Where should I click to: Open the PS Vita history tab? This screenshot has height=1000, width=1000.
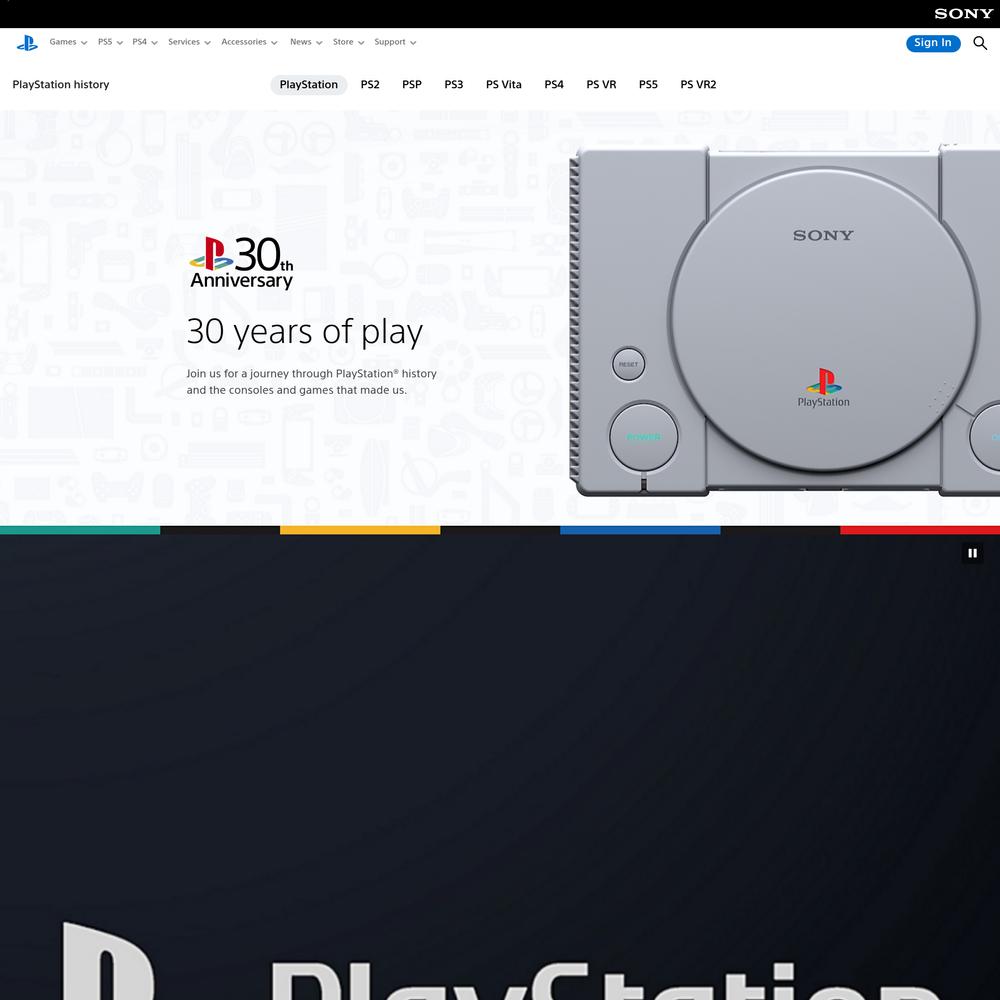click(504, 85)
